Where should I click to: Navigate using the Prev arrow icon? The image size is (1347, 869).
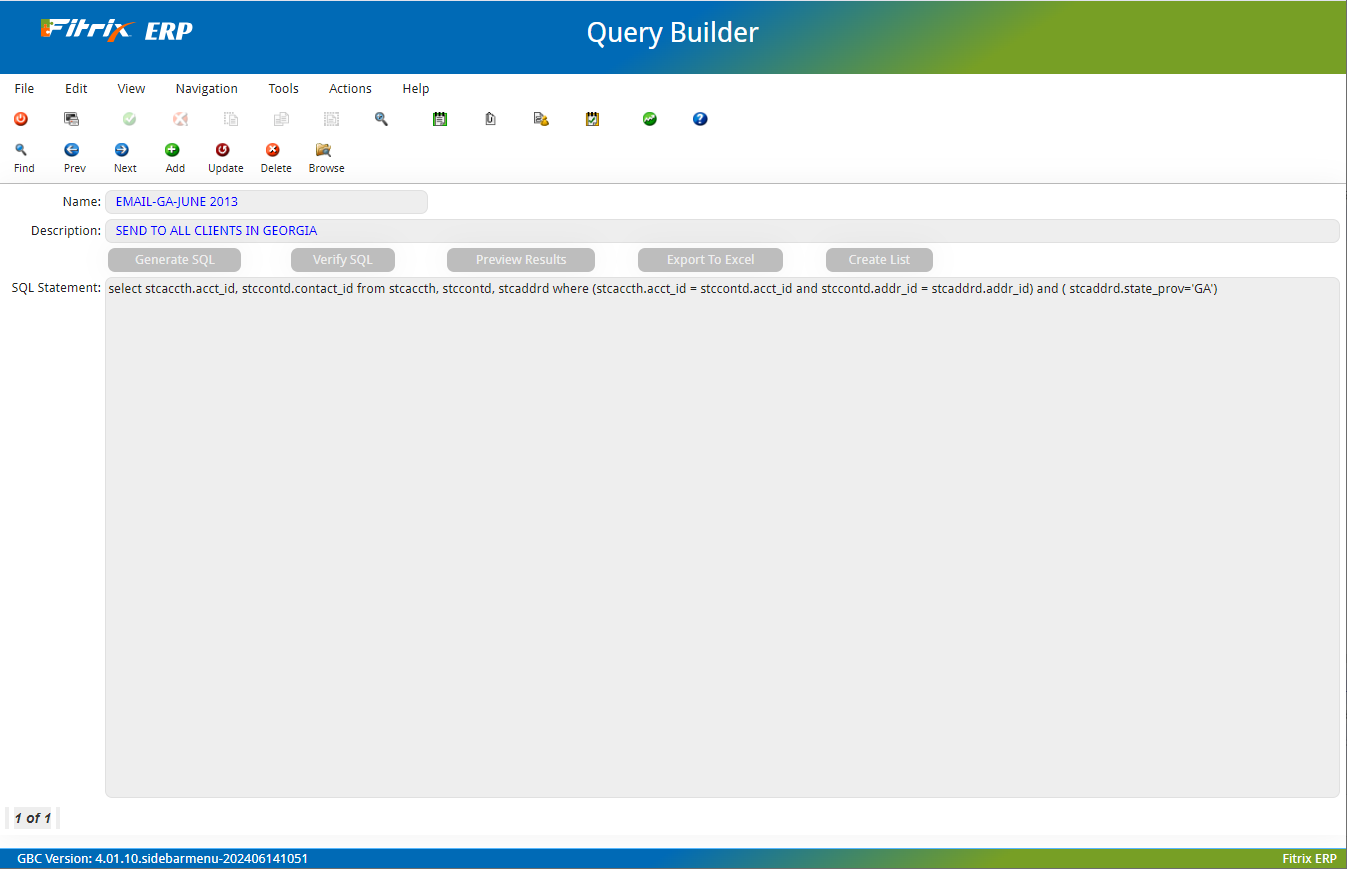coord(72,156)
